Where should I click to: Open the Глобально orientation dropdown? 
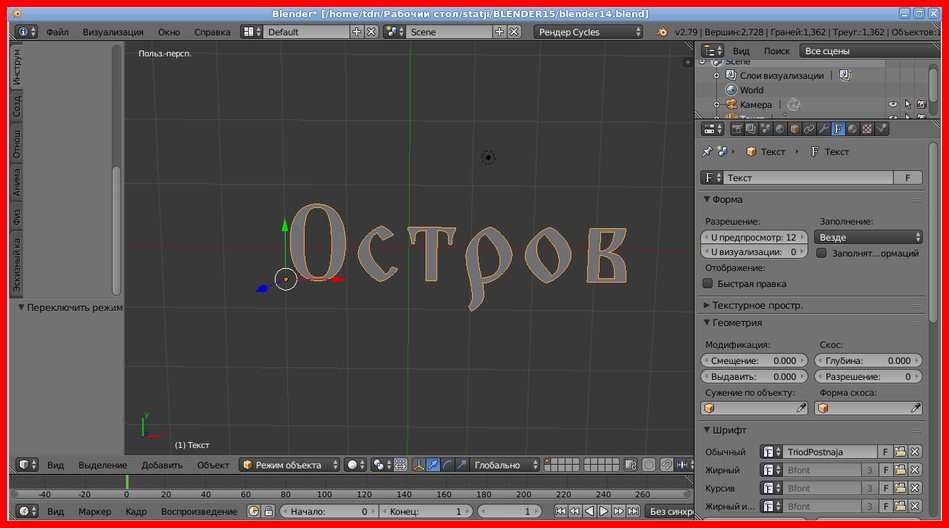coord(505,465)
